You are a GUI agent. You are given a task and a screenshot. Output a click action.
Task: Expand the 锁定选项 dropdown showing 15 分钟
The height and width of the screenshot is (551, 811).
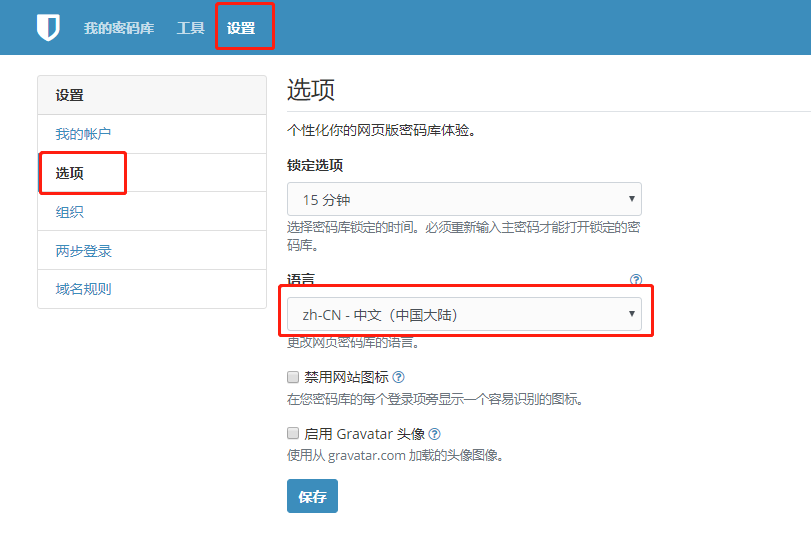point(464,199)
